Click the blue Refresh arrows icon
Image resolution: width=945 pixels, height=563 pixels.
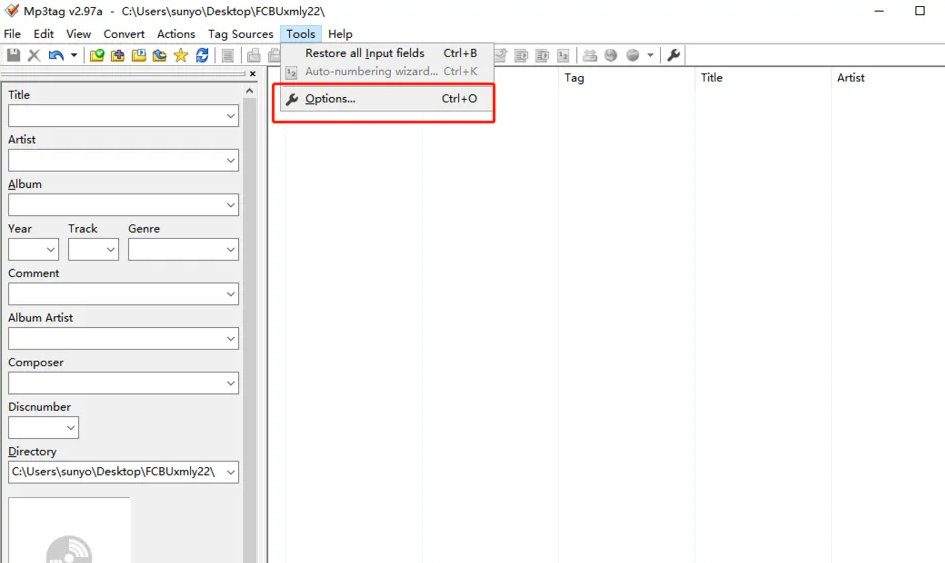(x=202, y=55)
